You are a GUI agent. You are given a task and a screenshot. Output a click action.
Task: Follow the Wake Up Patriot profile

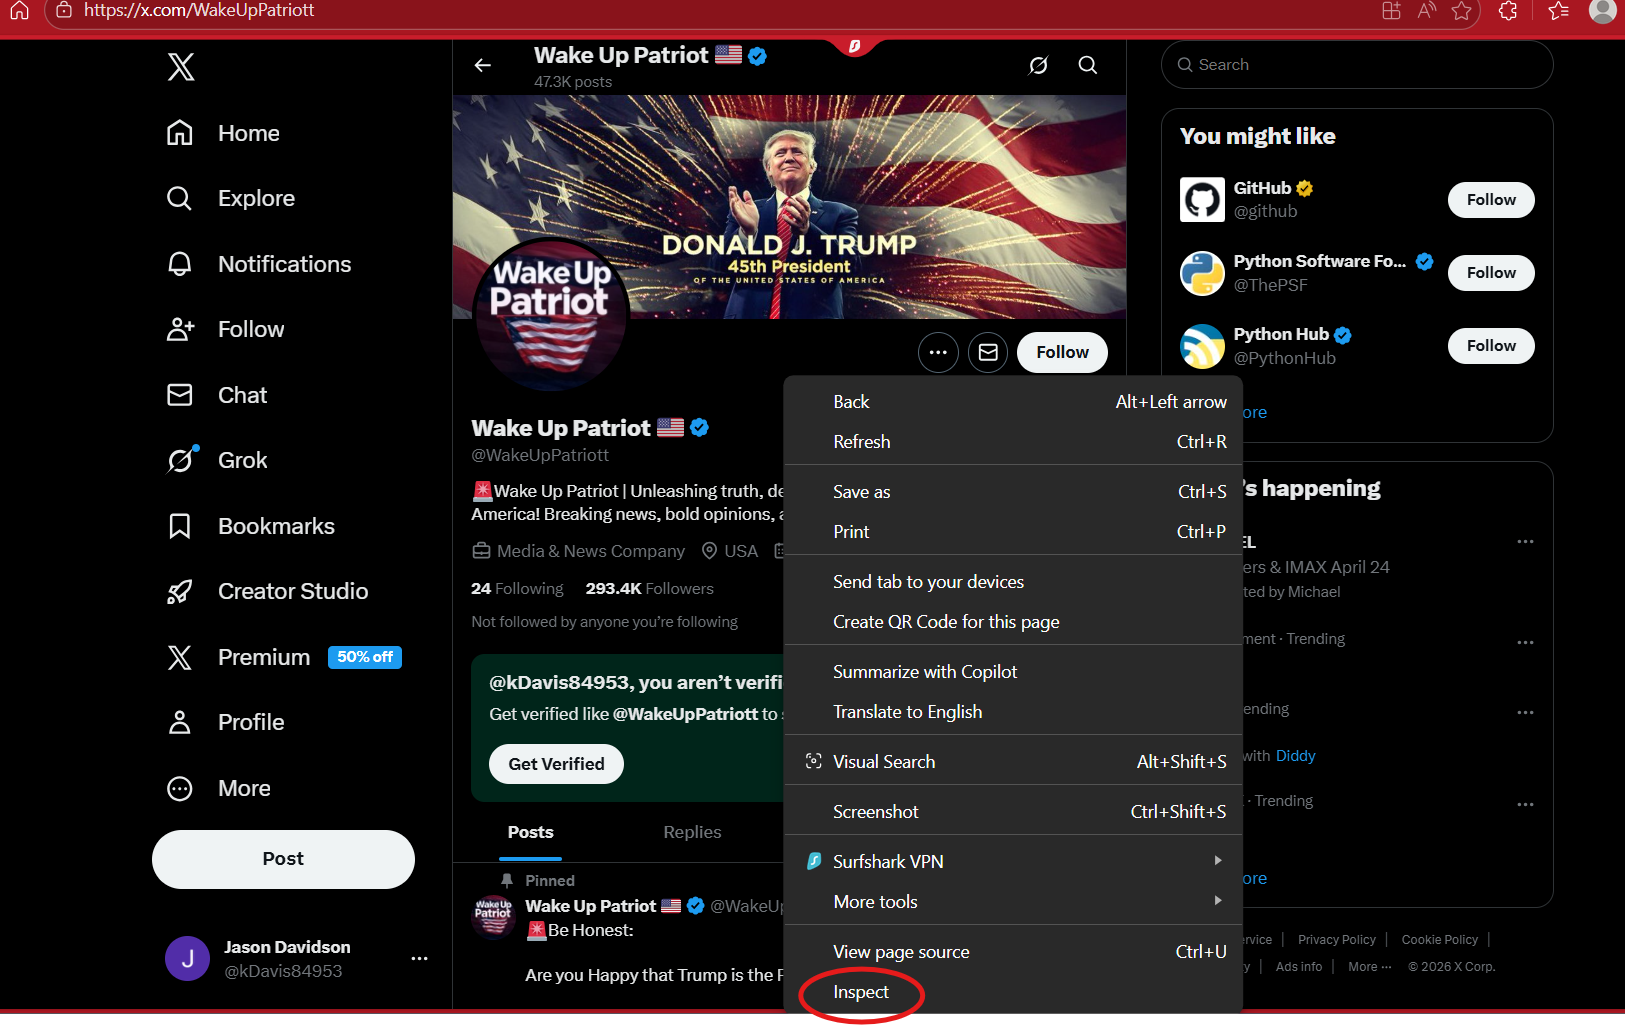(1062, 352)
